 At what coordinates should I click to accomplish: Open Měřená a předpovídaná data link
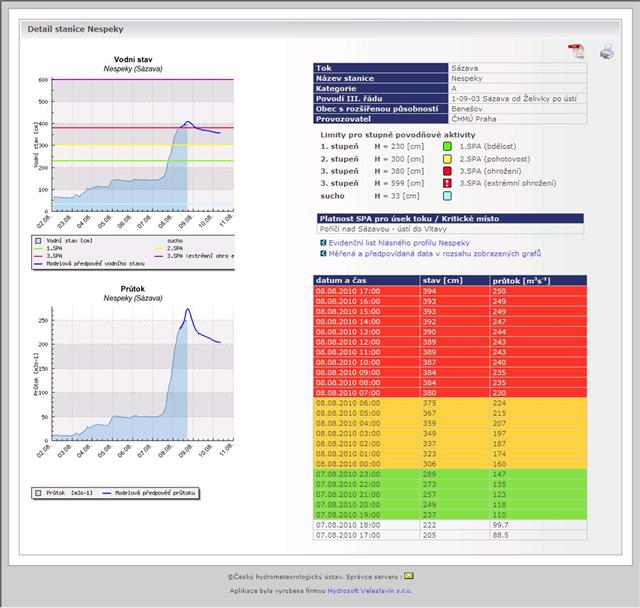coord(435,253)
